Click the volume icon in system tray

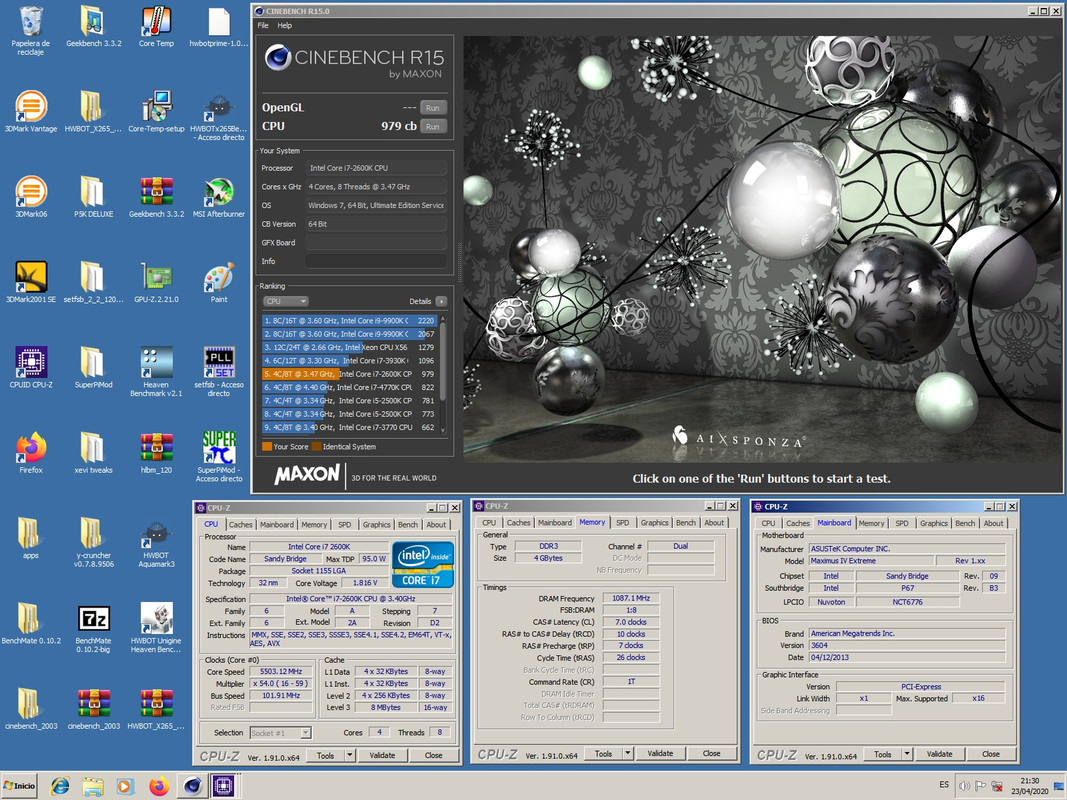coord(964,786)
